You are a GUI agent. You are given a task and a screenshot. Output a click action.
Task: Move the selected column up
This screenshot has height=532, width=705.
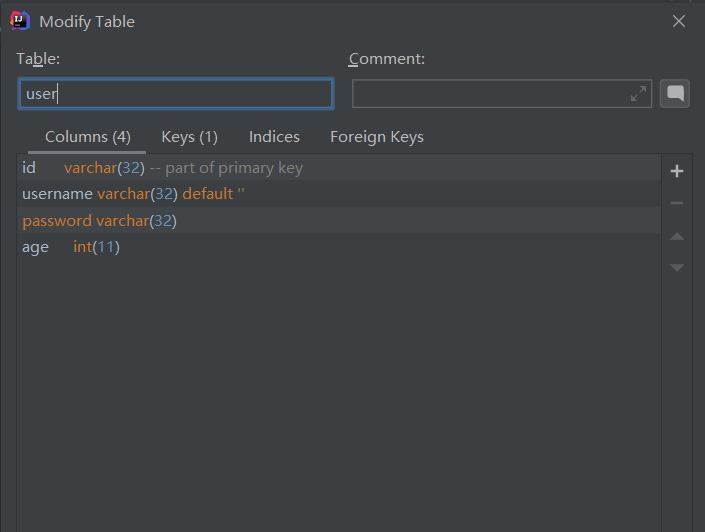click(x=677, y=236)
